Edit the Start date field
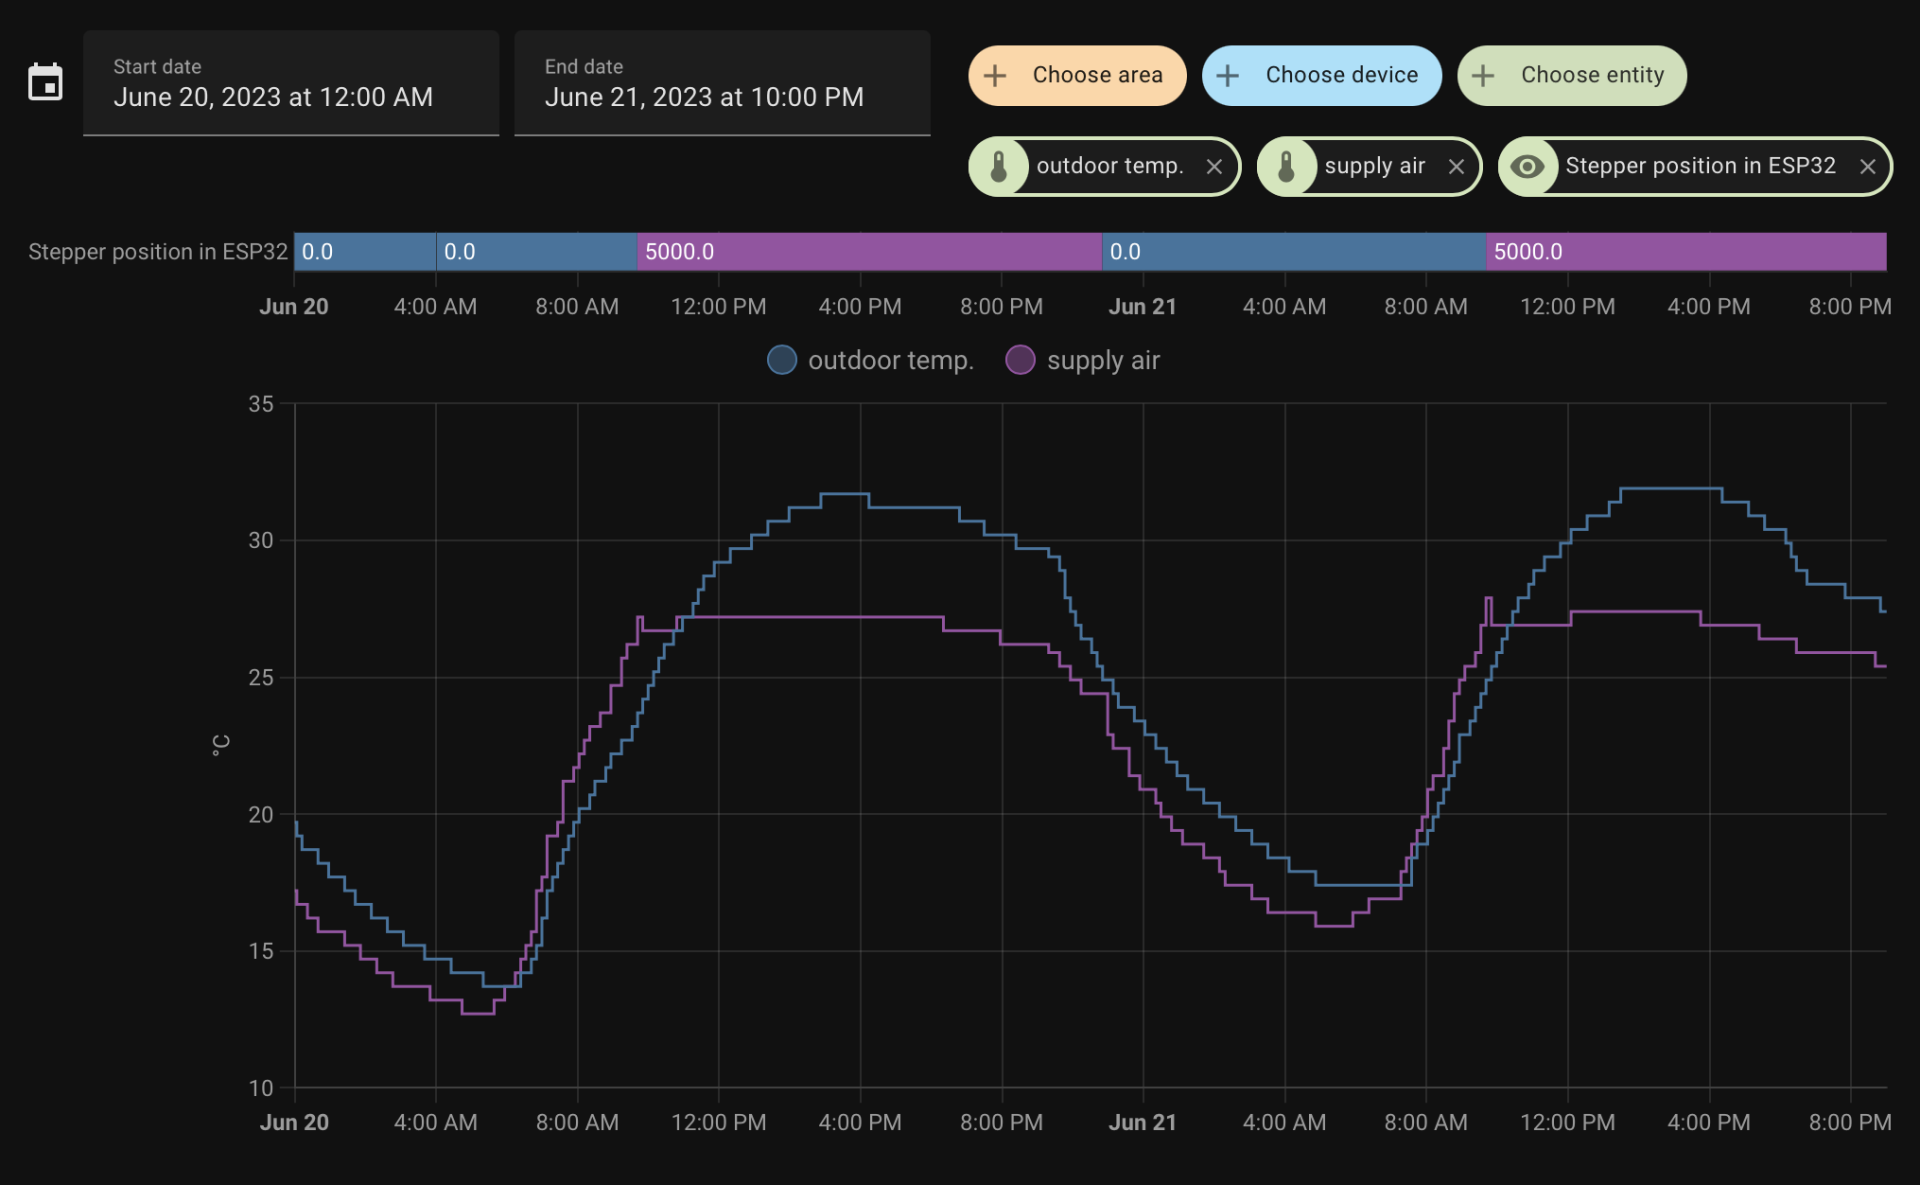 point(290,84)
